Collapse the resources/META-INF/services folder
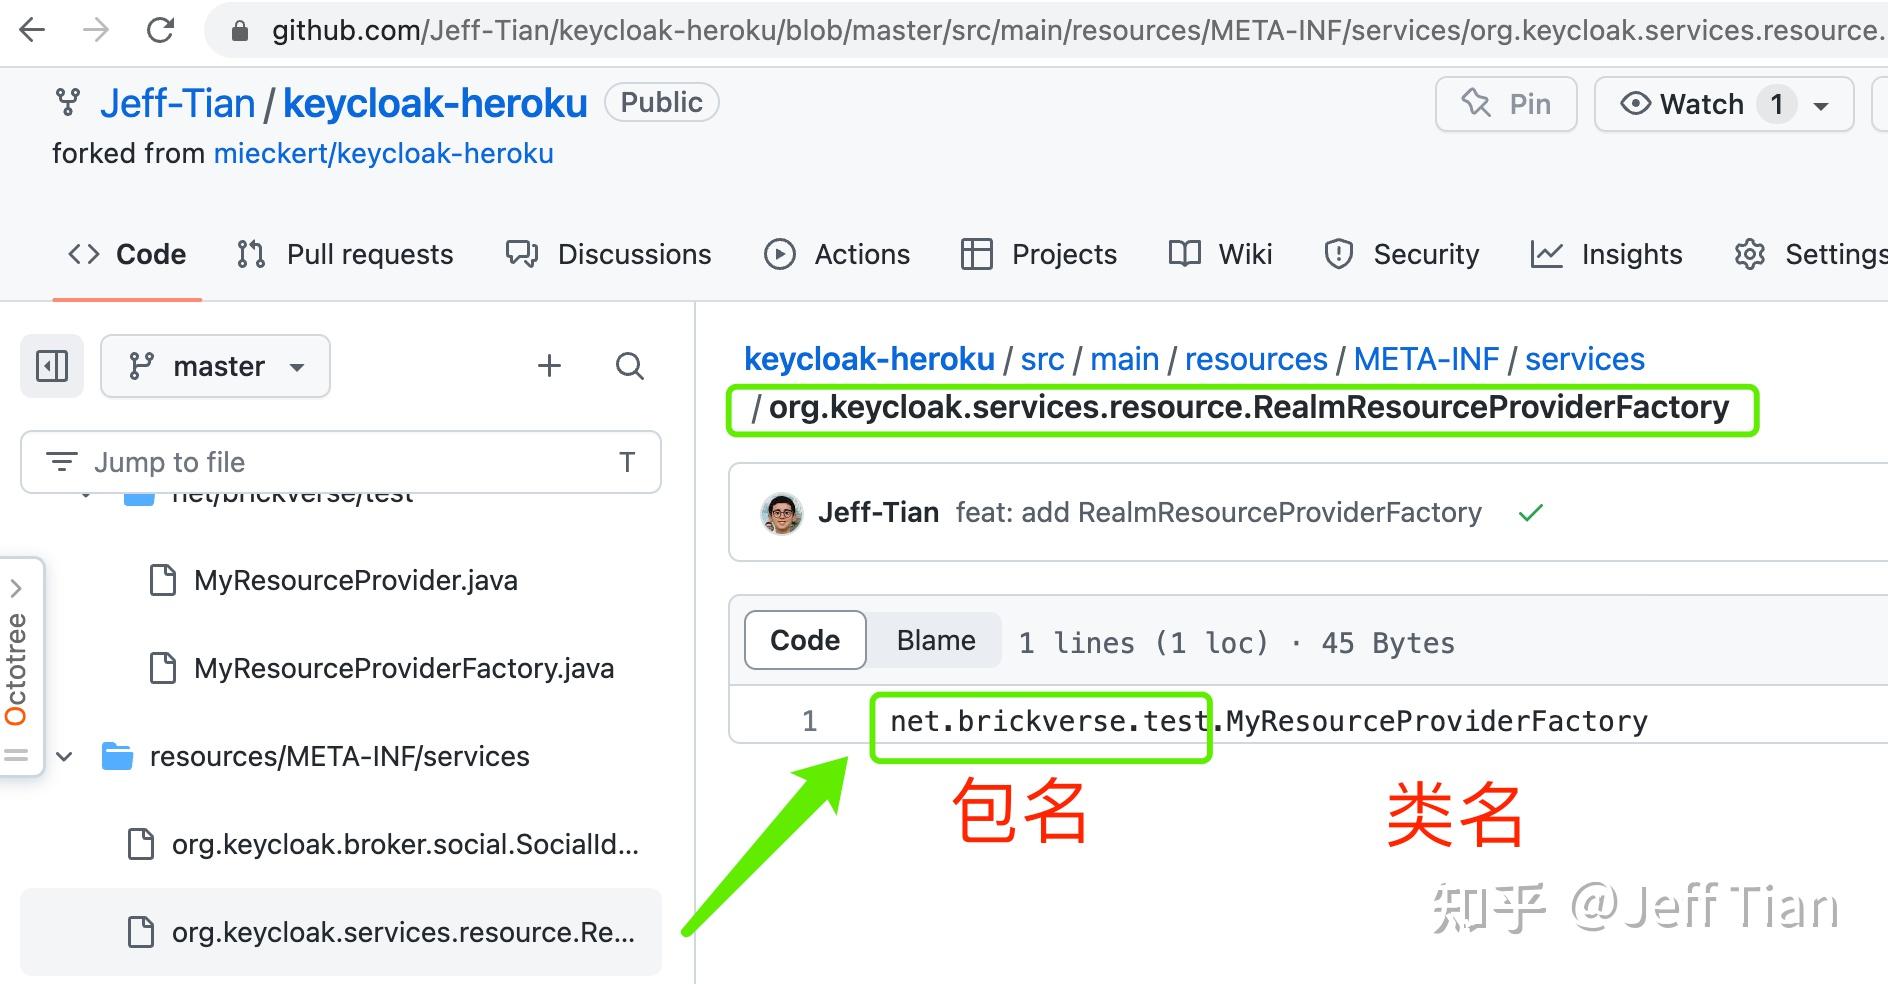The width and height of the screenshot is (1888, 984). (x=65, y=757)
